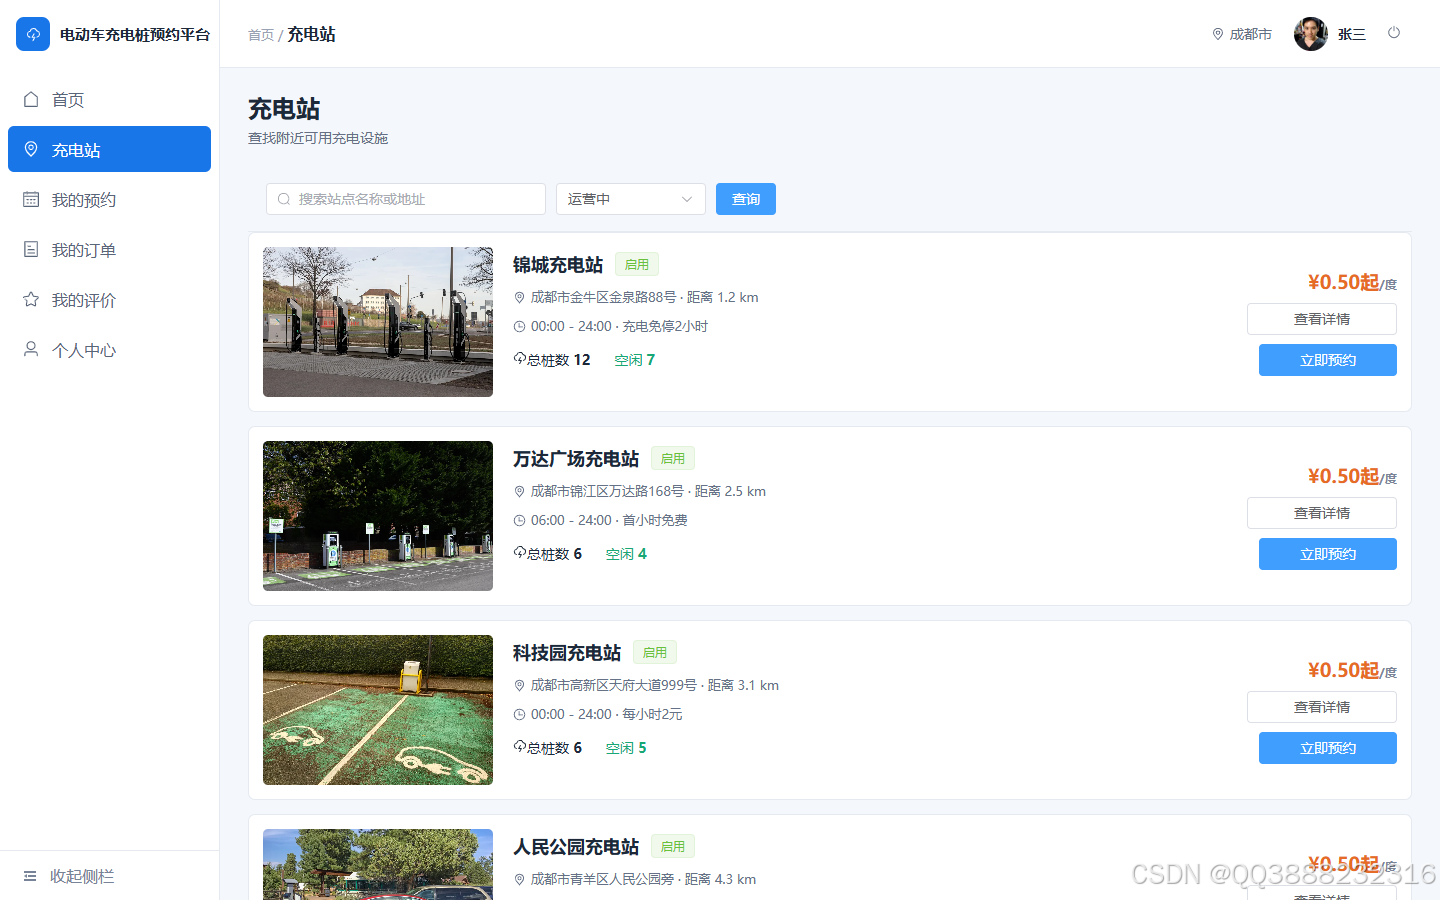Go to 首页 in sidebar menu
This screenshot has width=1440, height=900.
point(109,99)
